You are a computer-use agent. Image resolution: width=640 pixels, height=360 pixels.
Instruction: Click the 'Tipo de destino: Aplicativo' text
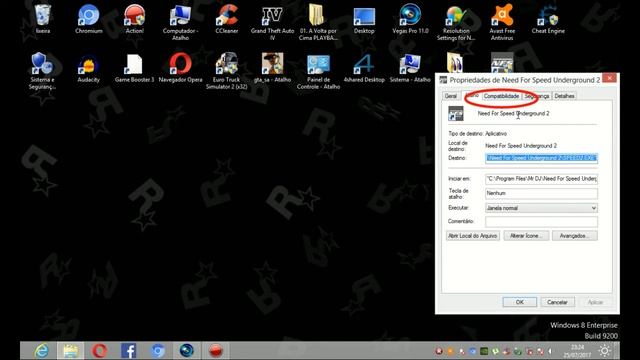pos(477,133)
